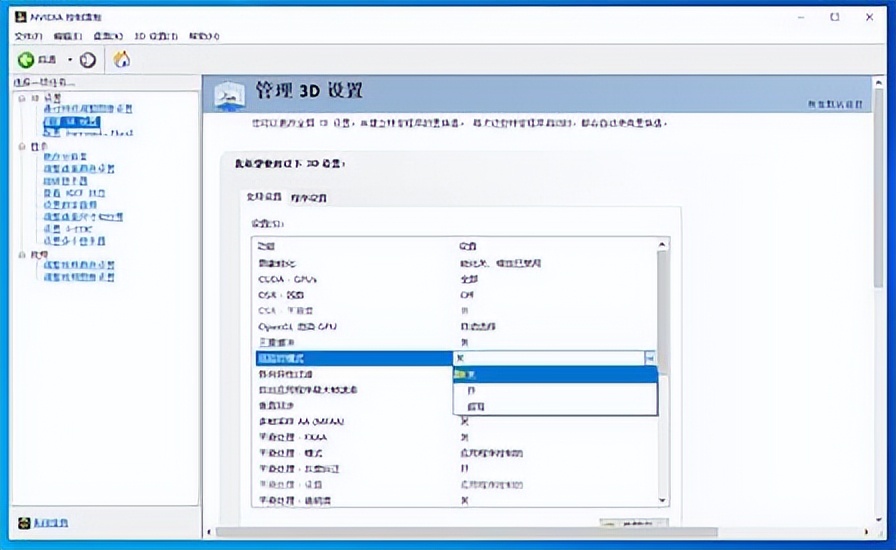Go to Home via house icon
Screen dimensions: 896x550
(x=122, y=59)
